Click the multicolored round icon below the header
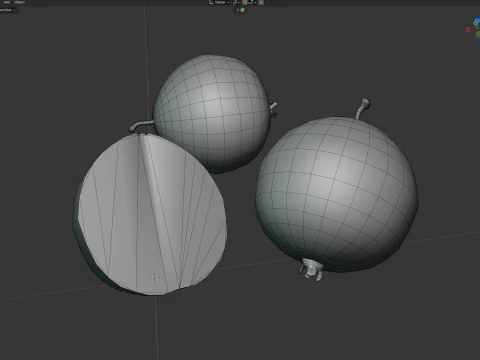Screen dimensions: 480x360 point(242,10)
